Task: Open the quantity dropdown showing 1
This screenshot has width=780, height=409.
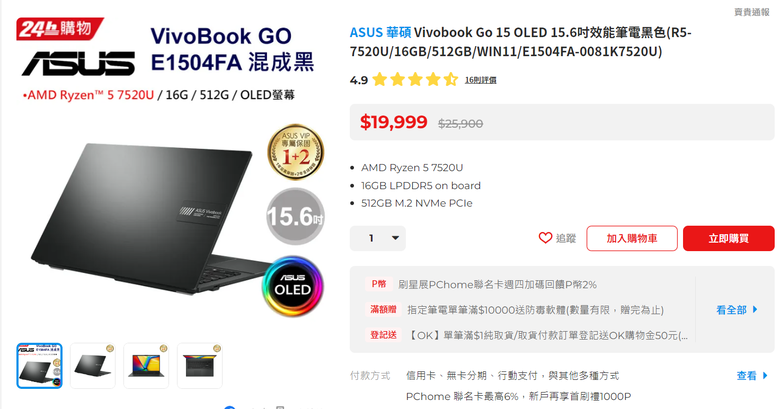Action: (x=378, y=238)
